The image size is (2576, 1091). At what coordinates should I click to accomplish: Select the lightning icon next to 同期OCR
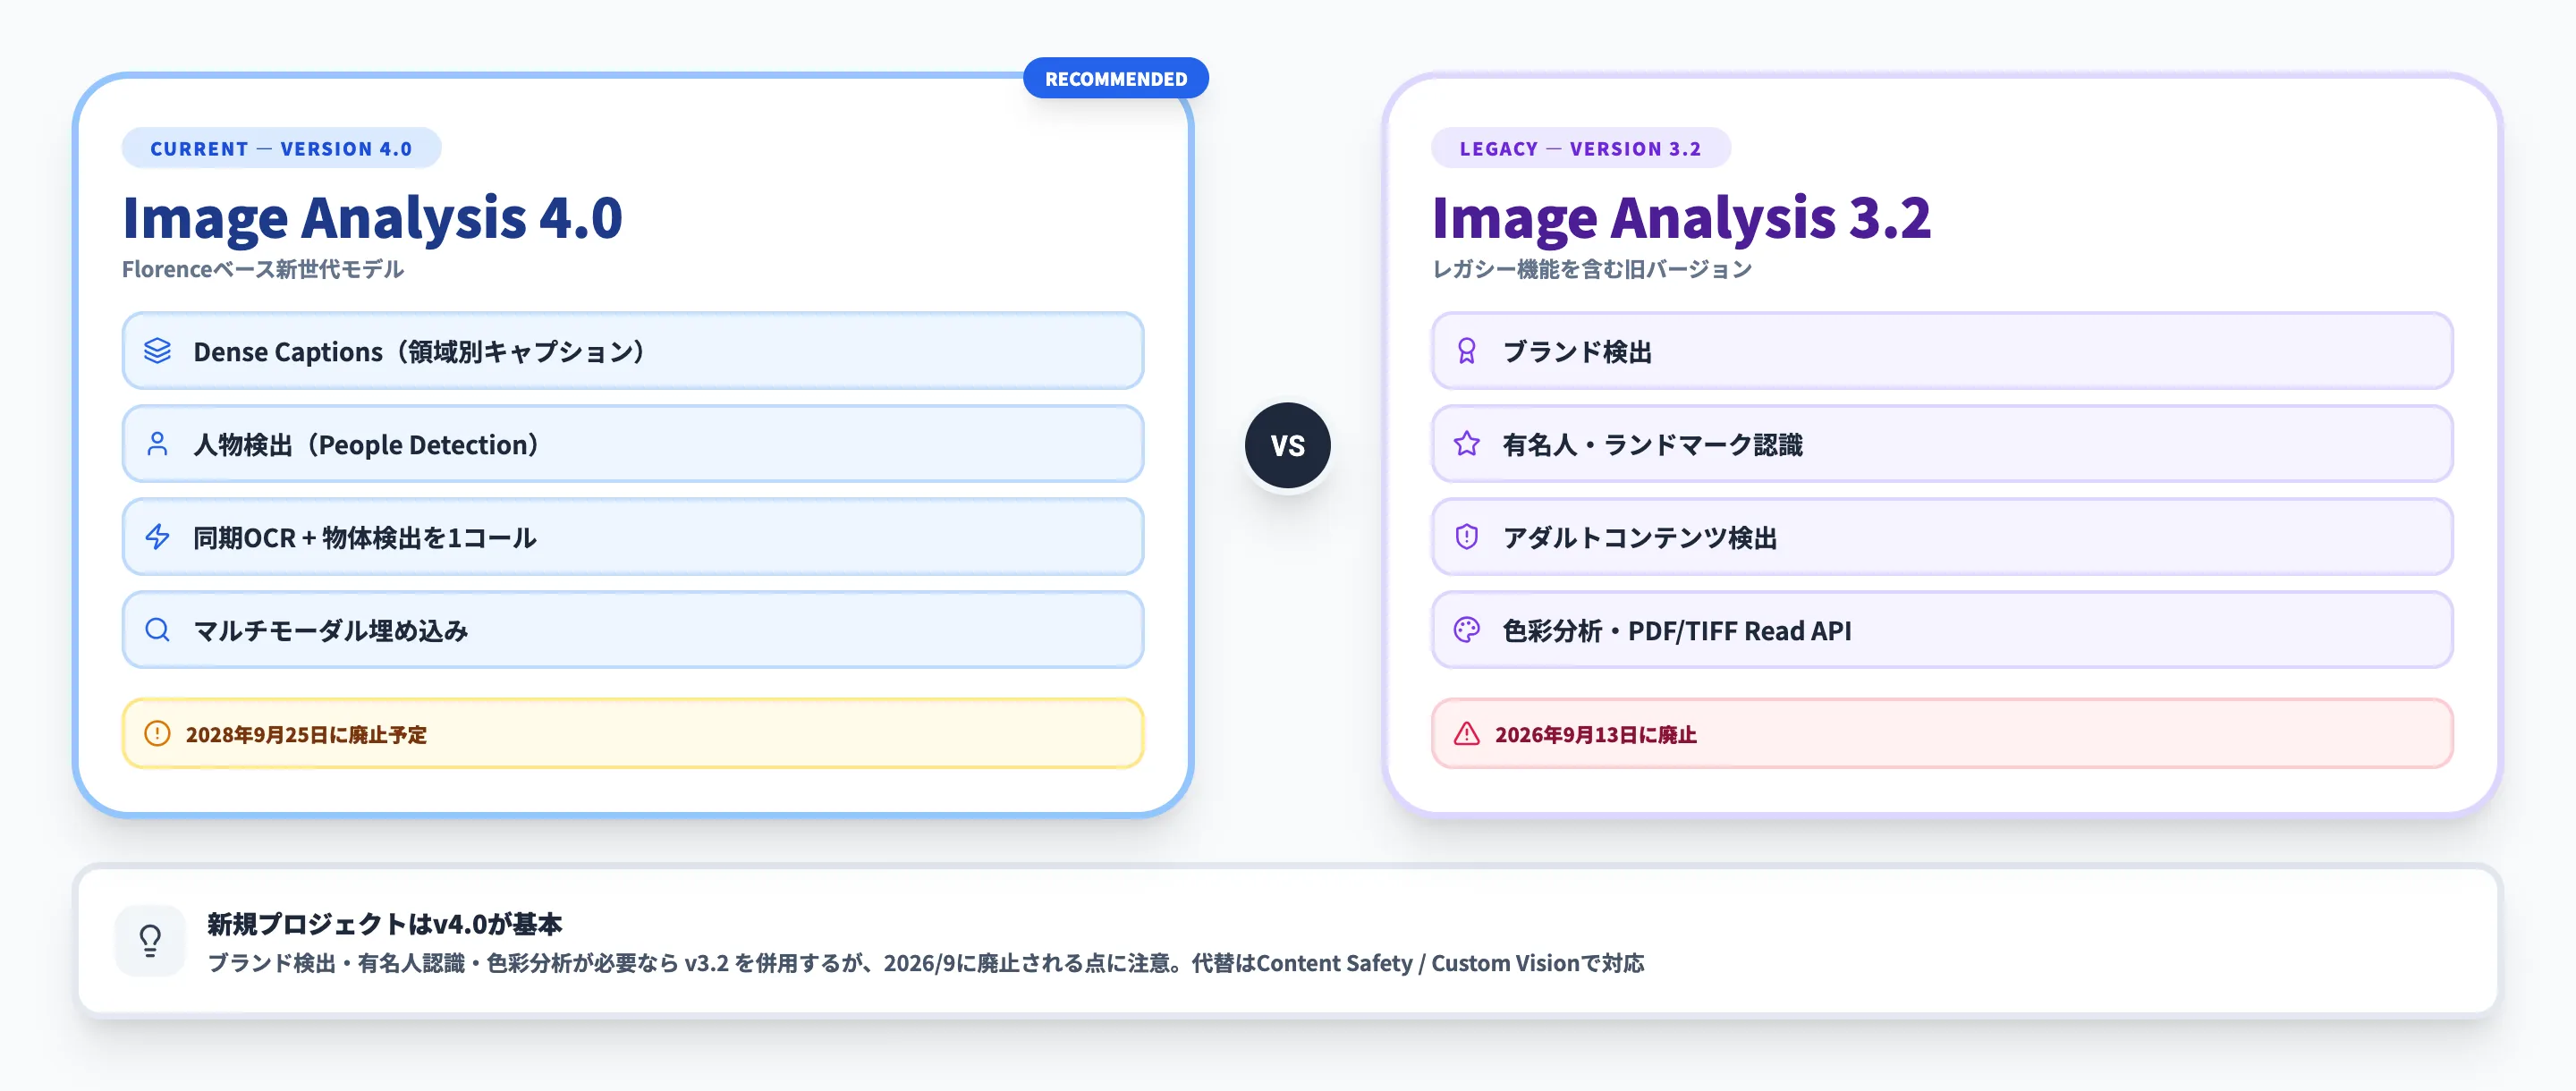(157, 537)
